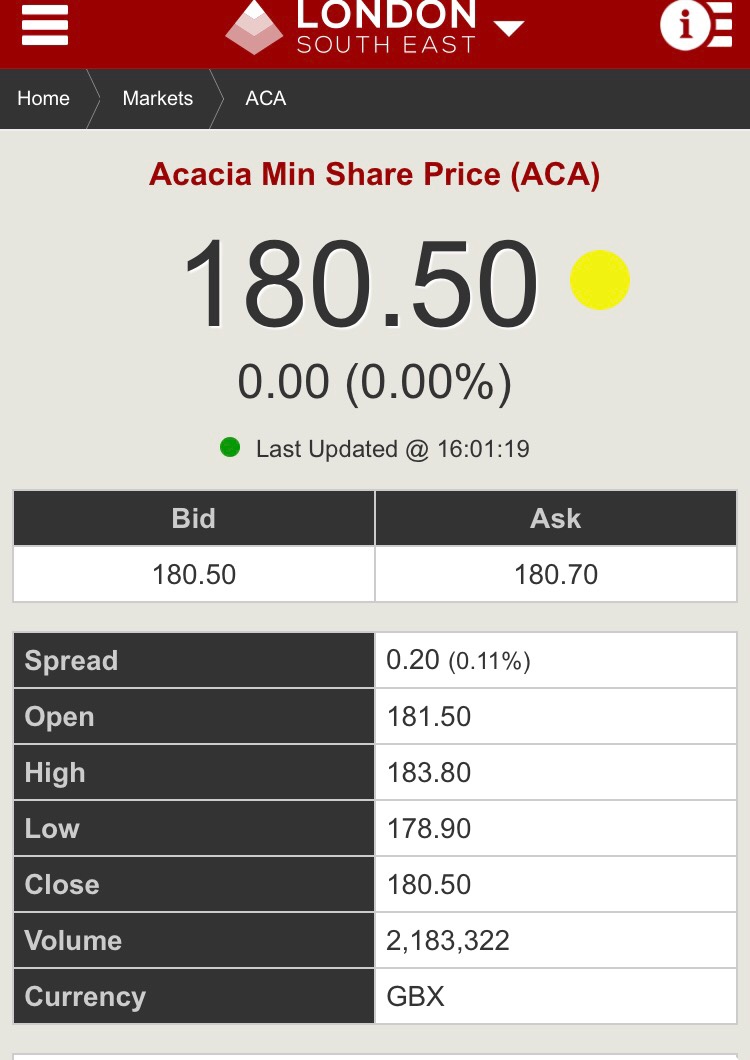Open the hamburger menu icon
Screen dimensions: 750x1060
(x=44, y=25)
